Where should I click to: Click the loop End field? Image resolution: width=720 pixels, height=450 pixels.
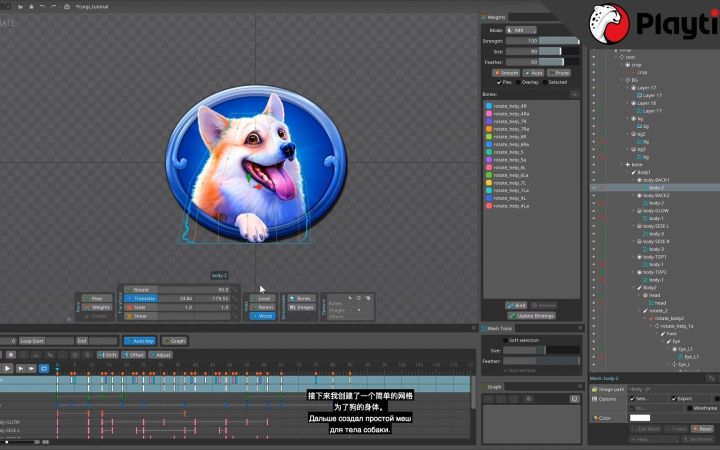tap(97, 341)
